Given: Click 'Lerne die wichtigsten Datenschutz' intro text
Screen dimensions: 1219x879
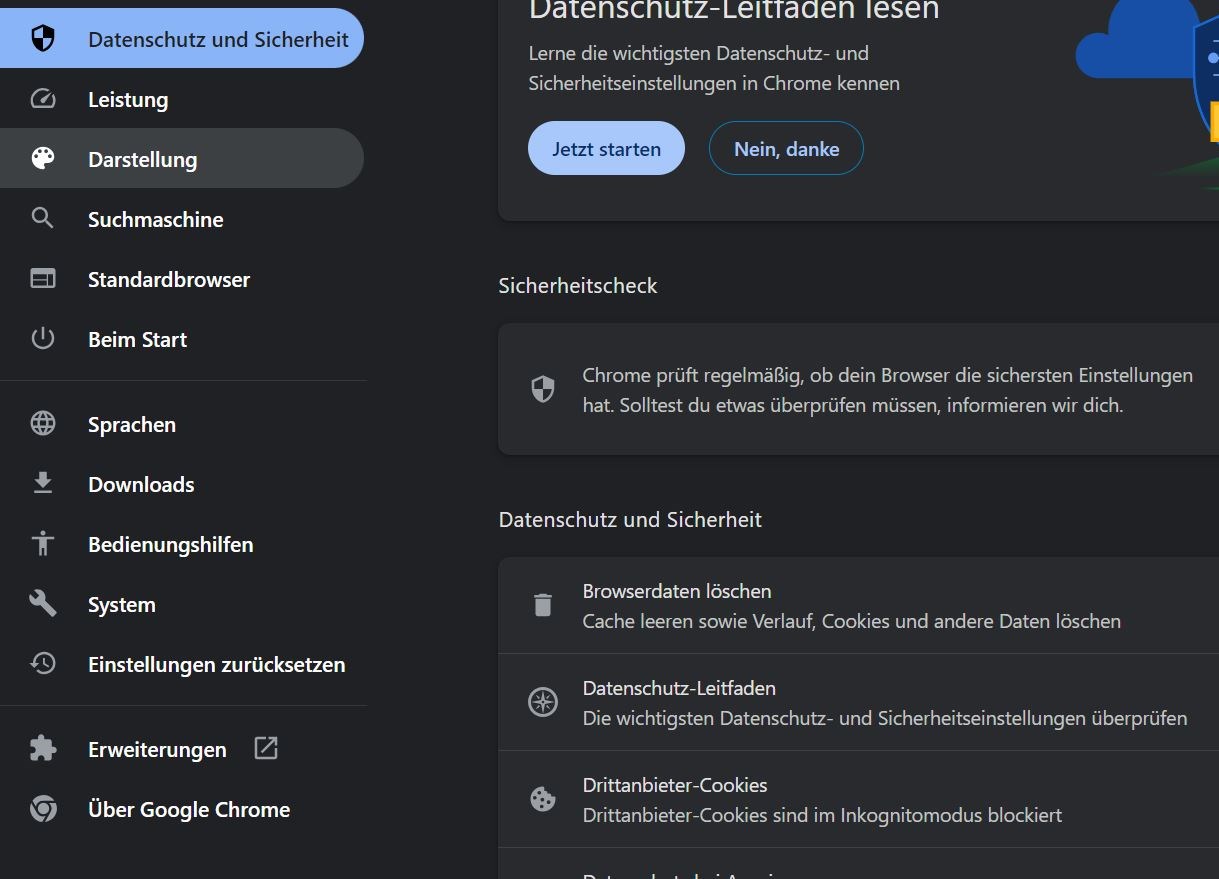Looking at the screenshot, I should pos(714,68).
